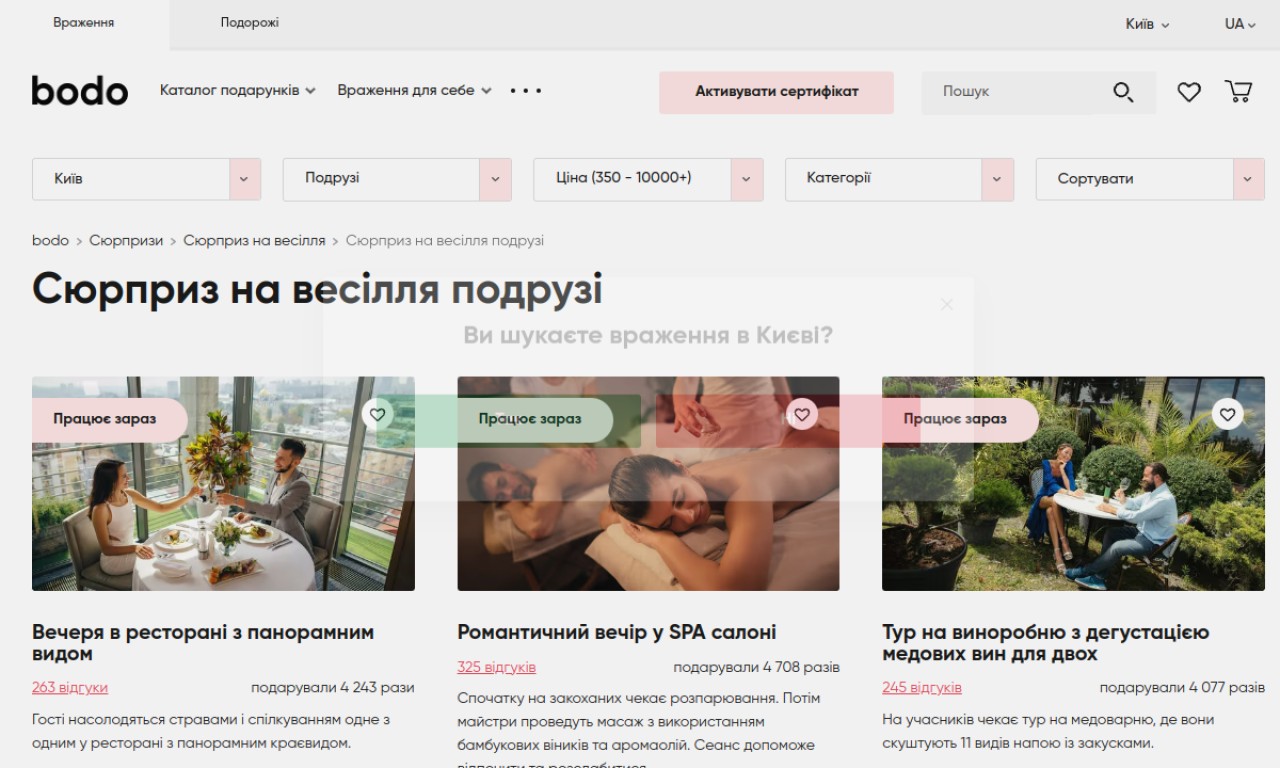Expand Враження для себе menu
The width and height of the screenshot is (1280, 768).
click(414, 90)
